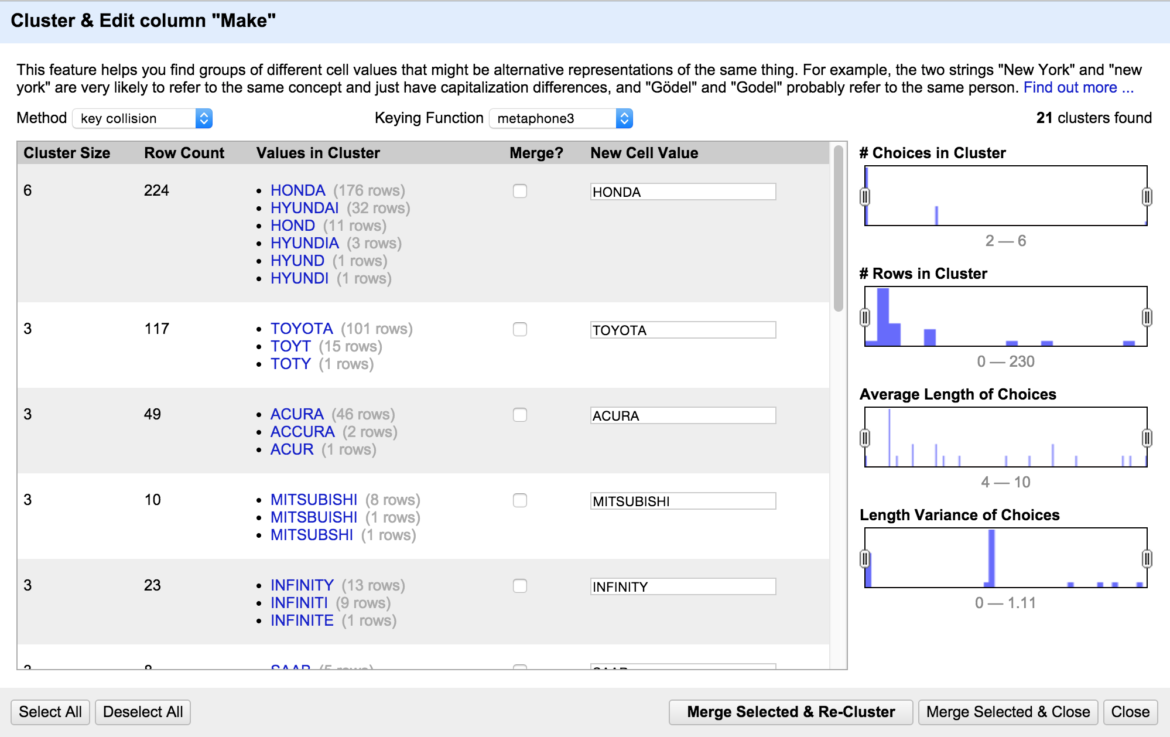Click the TOYT value link

pyautogui.click(x=290, y=346)
